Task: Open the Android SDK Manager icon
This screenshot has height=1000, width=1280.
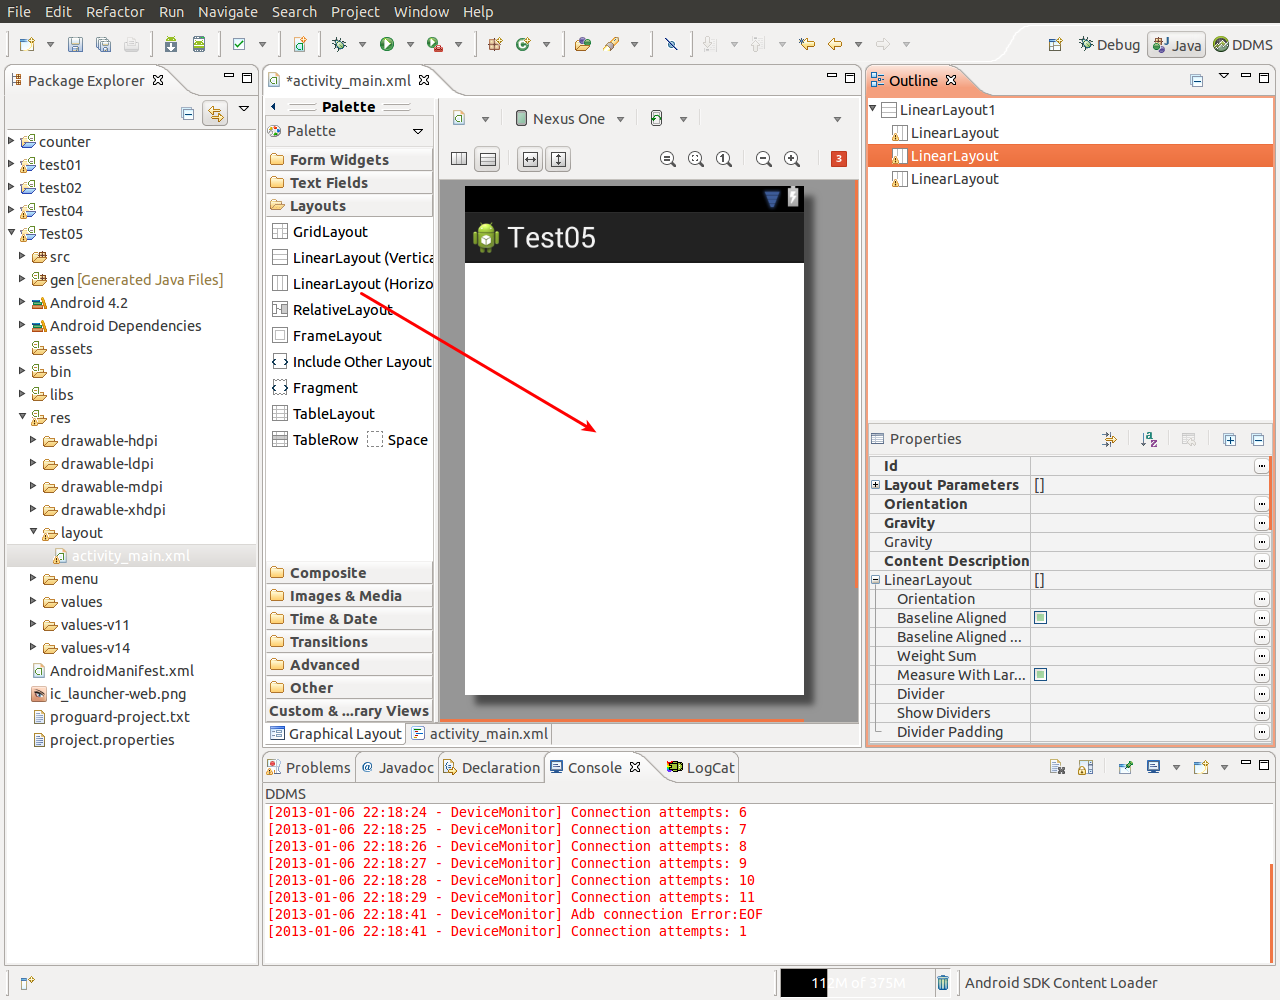Action: pos(171,44)
